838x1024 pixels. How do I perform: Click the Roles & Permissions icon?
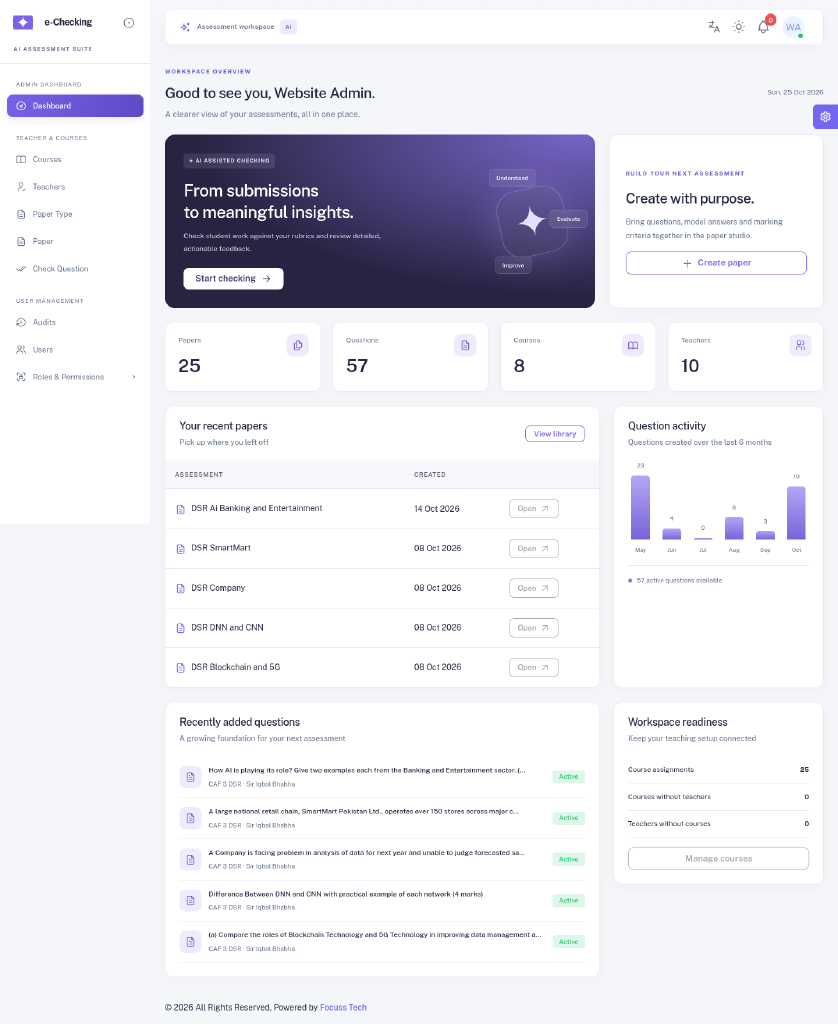coord(21,377)
